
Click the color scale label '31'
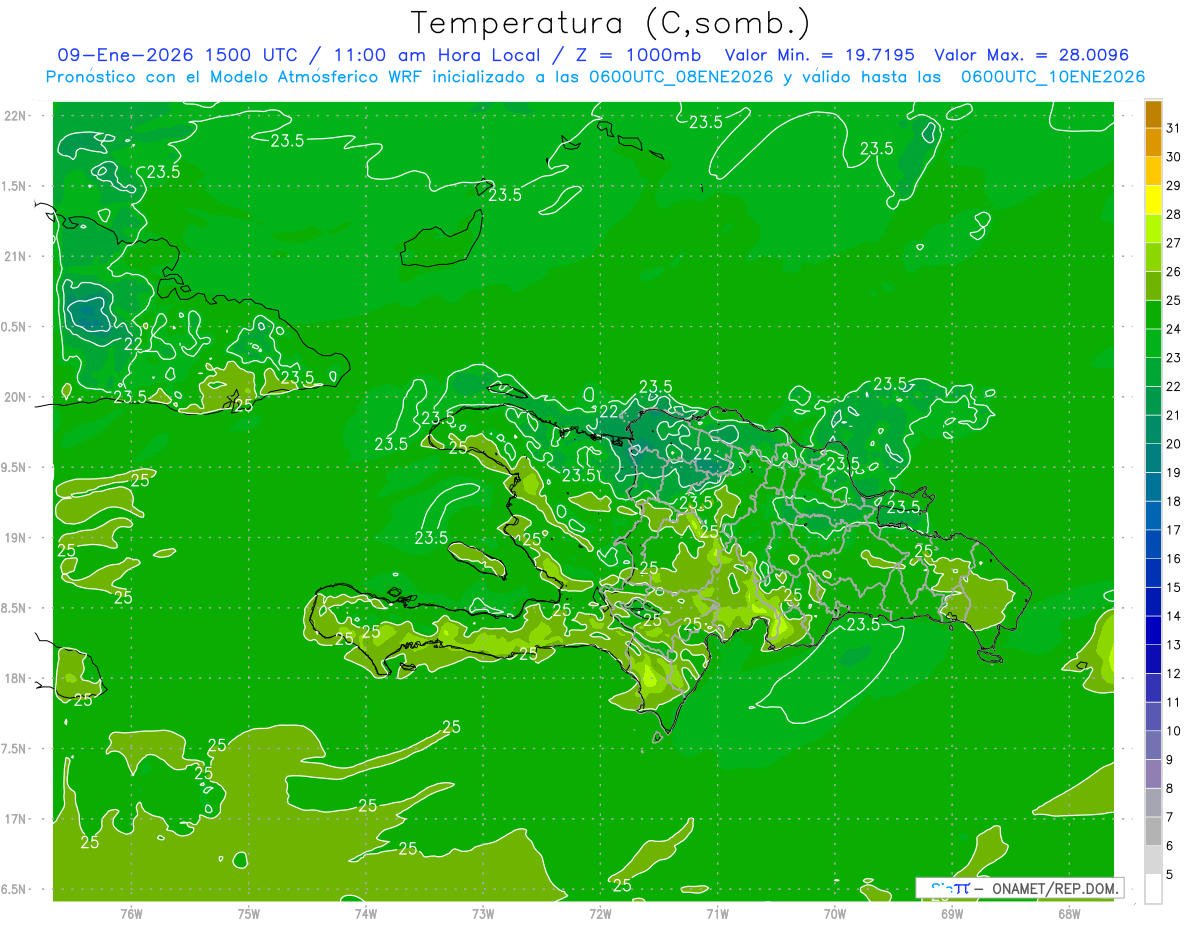[1174, 128]
